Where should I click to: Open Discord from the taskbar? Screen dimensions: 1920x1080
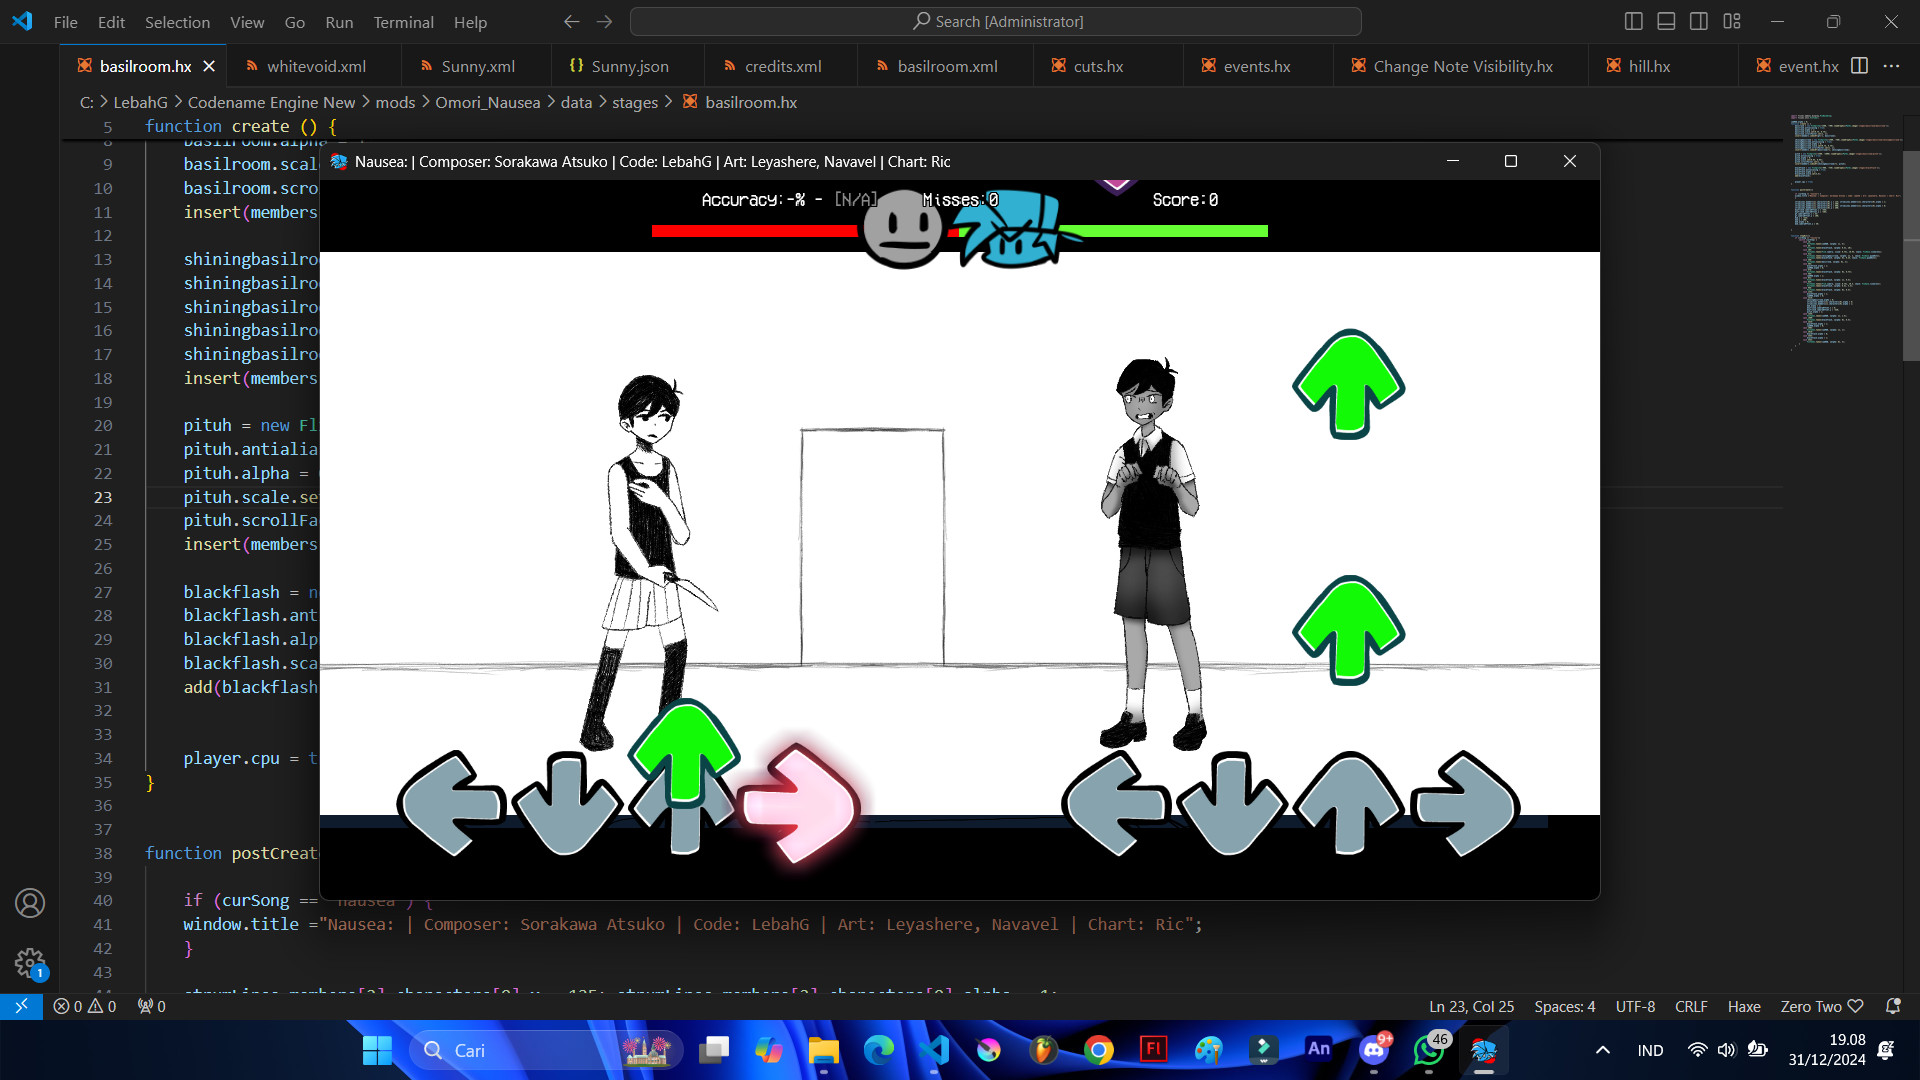1374,1050
